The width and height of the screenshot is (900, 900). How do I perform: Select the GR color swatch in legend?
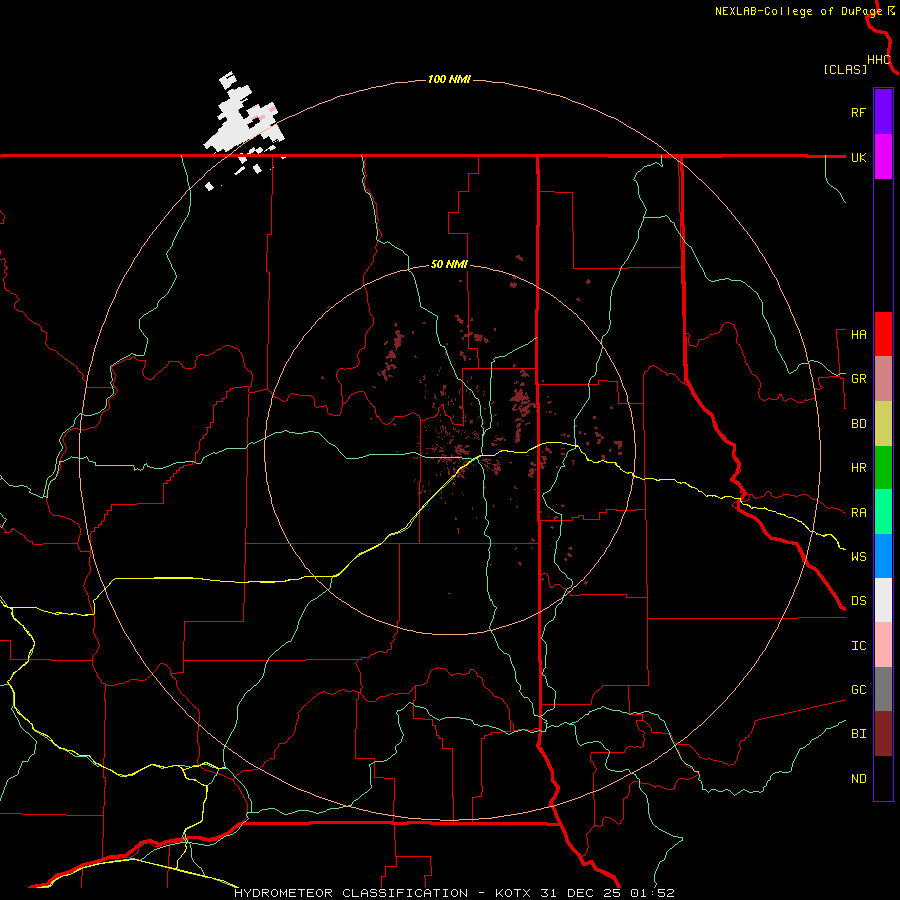pyautogui.click(x=883, y=379)
